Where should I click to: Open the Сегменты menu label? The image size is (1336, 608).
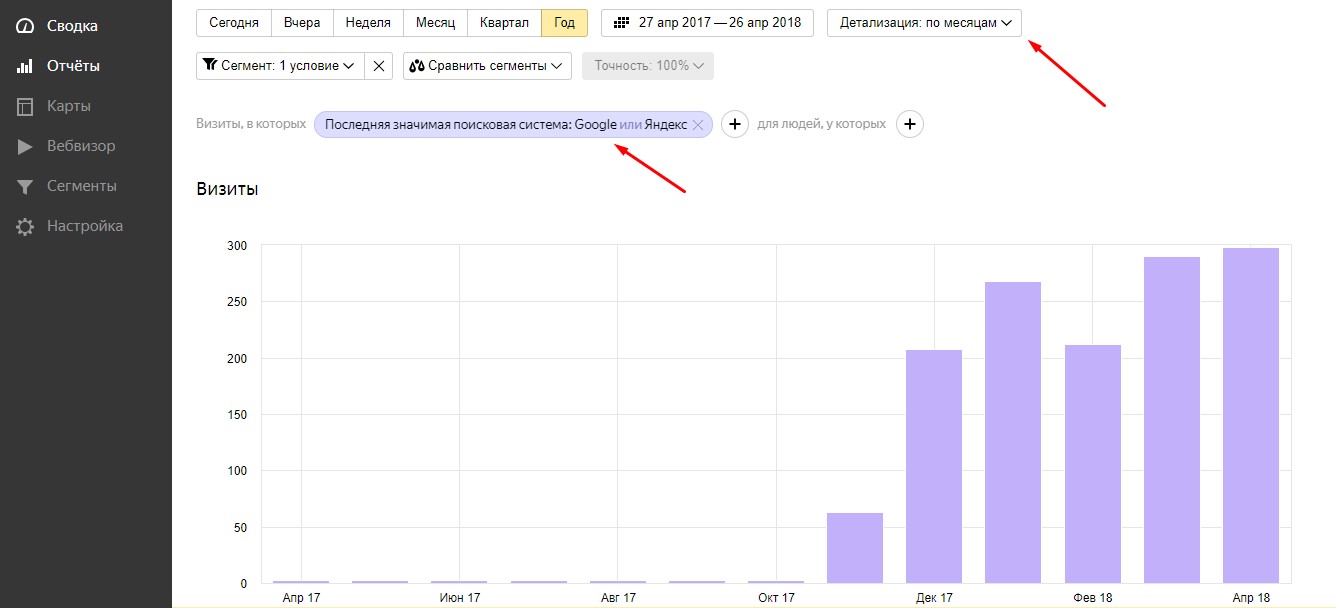[82, 186]
